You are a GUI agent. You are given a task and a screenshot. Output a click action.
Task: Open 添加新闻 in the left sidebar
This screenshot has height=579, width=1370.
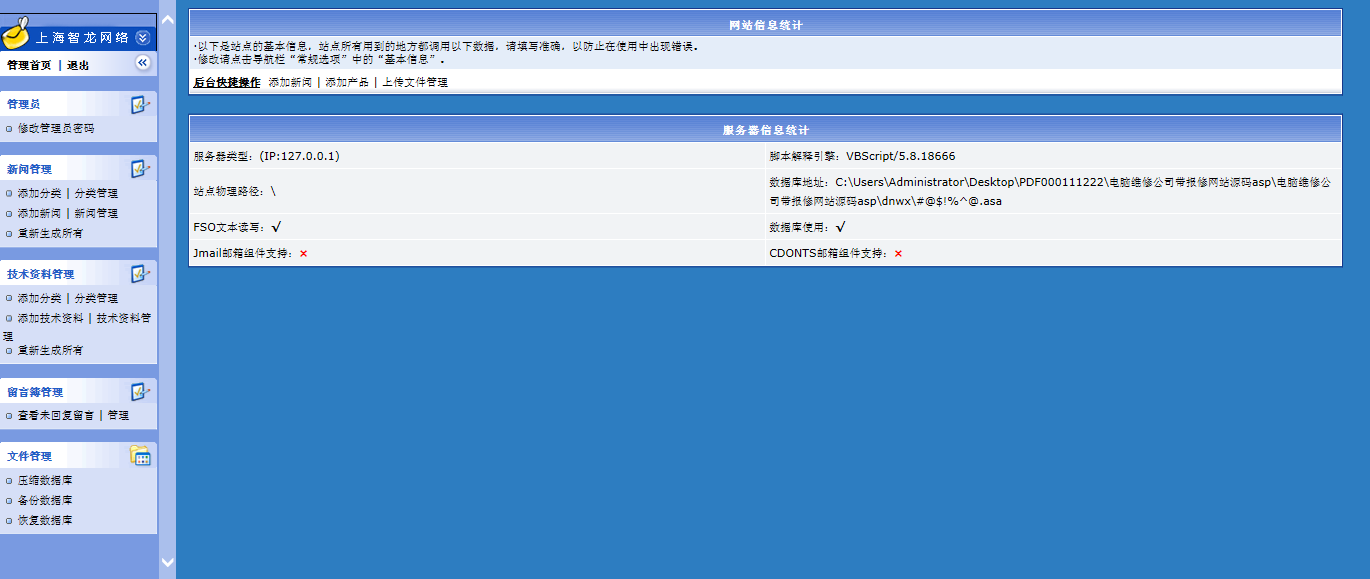39,214
